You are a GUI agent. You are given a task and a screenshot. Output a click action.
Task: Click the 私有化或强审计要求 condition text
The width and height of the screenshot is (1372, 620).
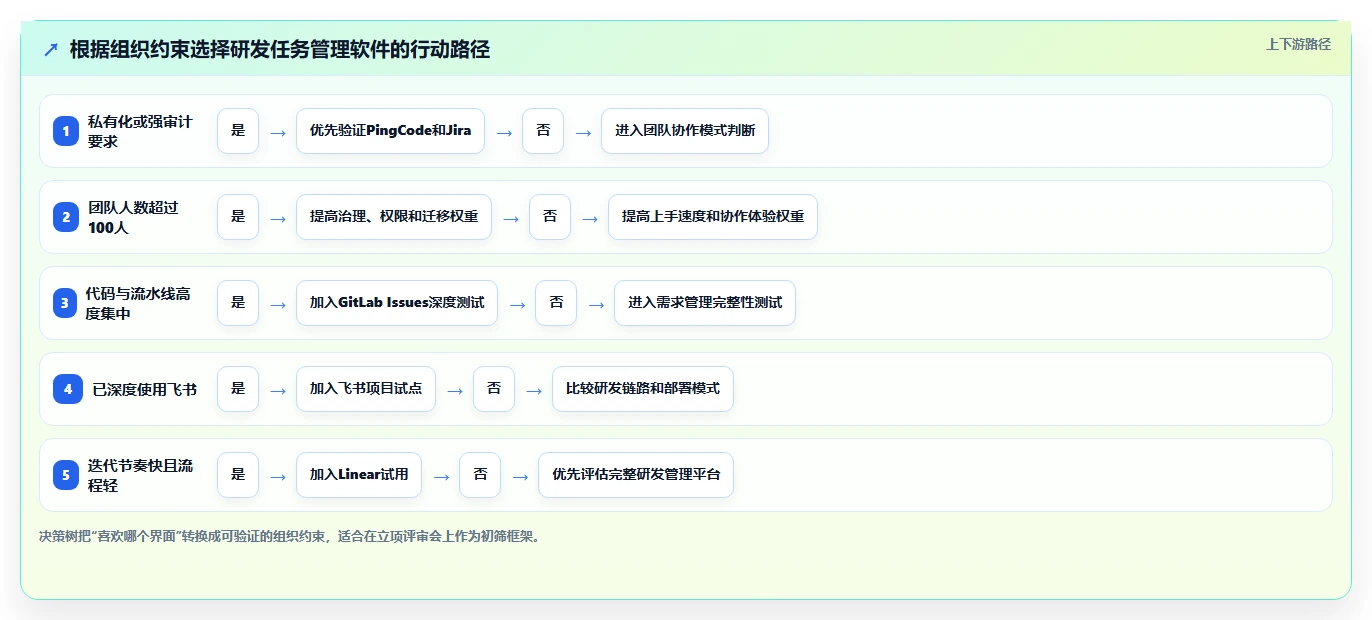[x=140, y=131]
